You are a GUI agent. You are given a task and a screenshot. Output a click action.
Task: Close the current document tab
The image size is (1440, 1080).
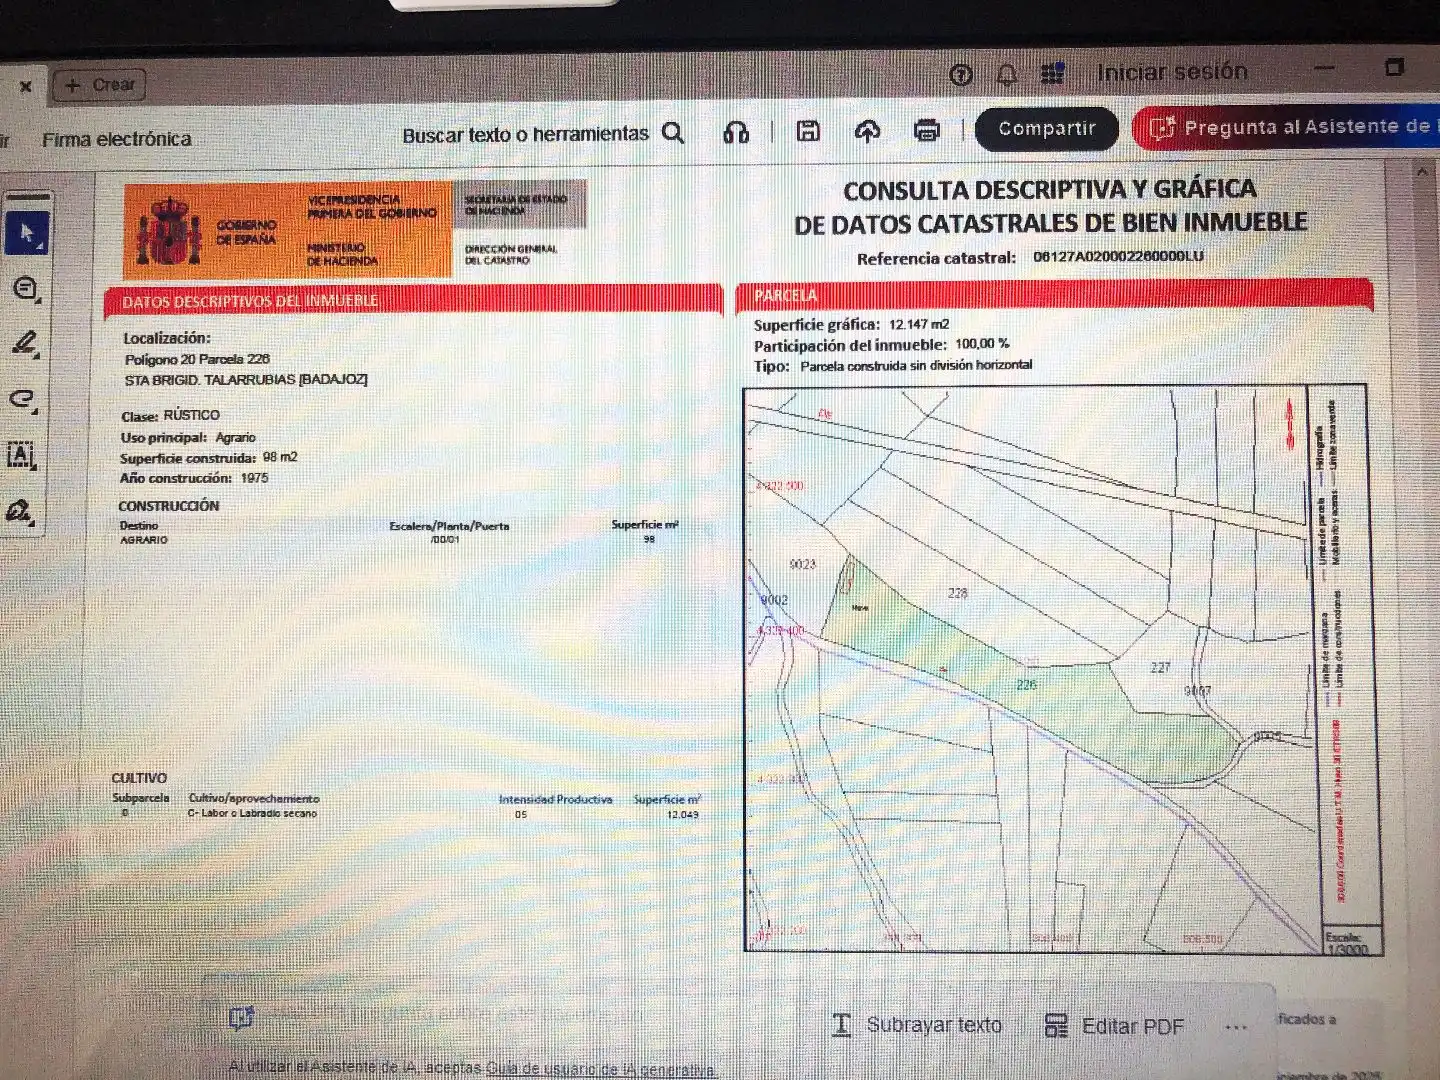tap(26, 86)
